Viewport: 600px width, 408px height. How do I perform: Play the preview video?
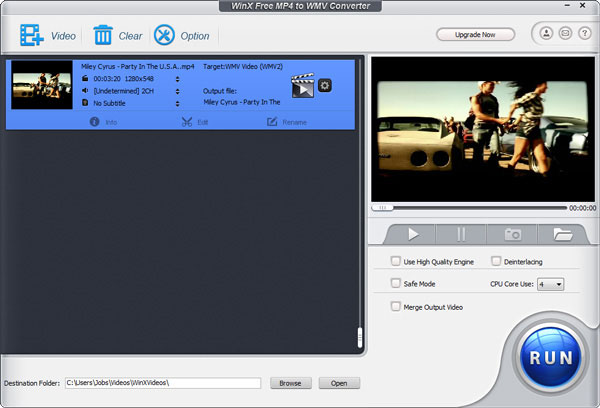(412, 234)
